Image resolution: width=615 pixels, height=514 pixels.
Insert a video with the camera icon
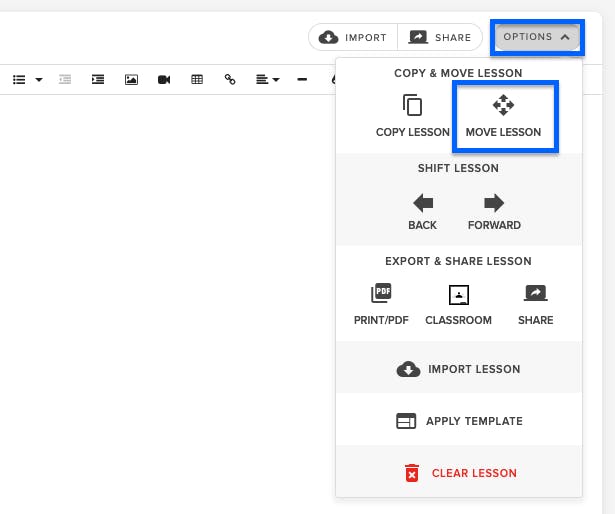tap(164, 80)
